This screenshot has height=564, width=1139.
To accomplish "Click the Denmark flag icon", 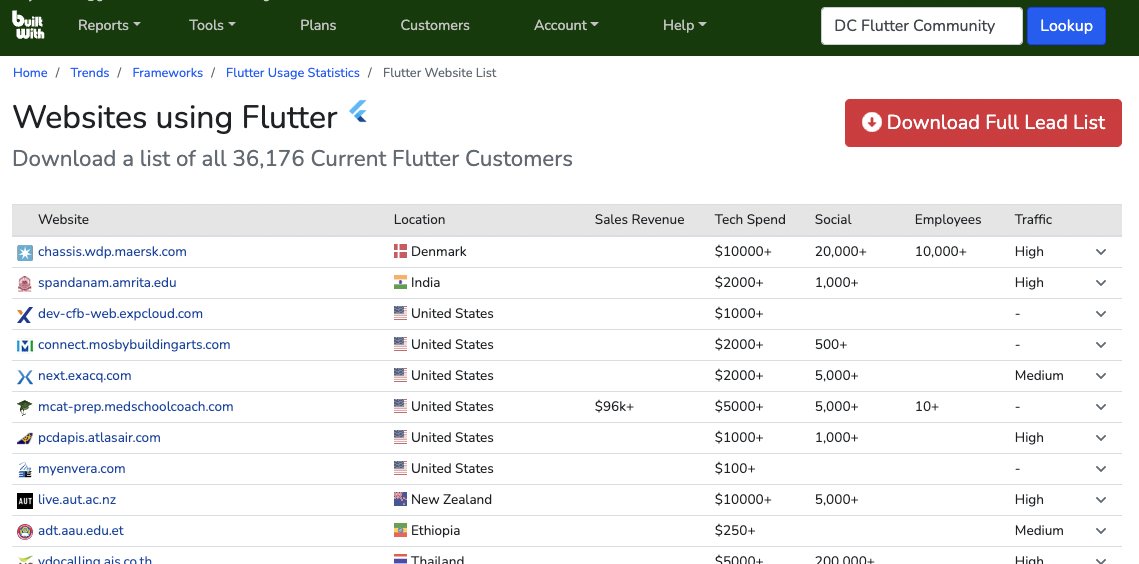I will 400,251.
